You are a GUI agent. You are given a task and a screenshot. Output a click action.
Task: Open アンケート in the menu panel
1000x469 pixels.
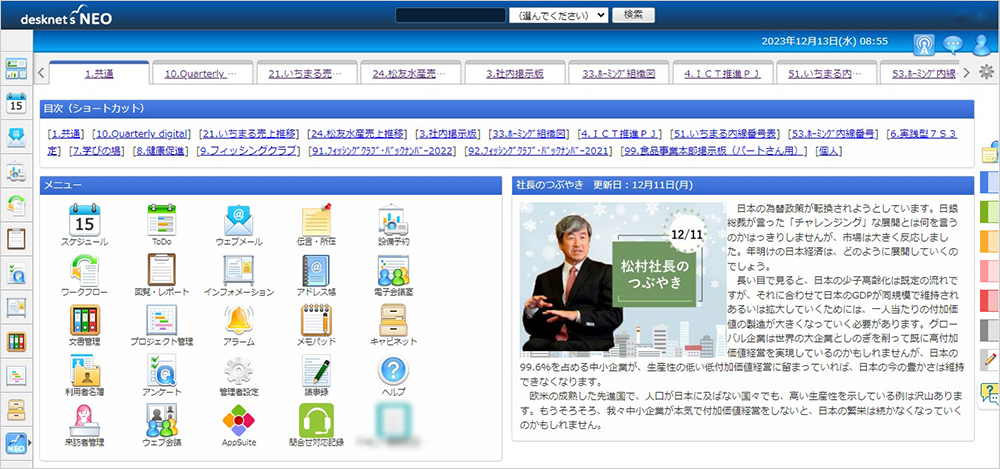pos(161,375)
